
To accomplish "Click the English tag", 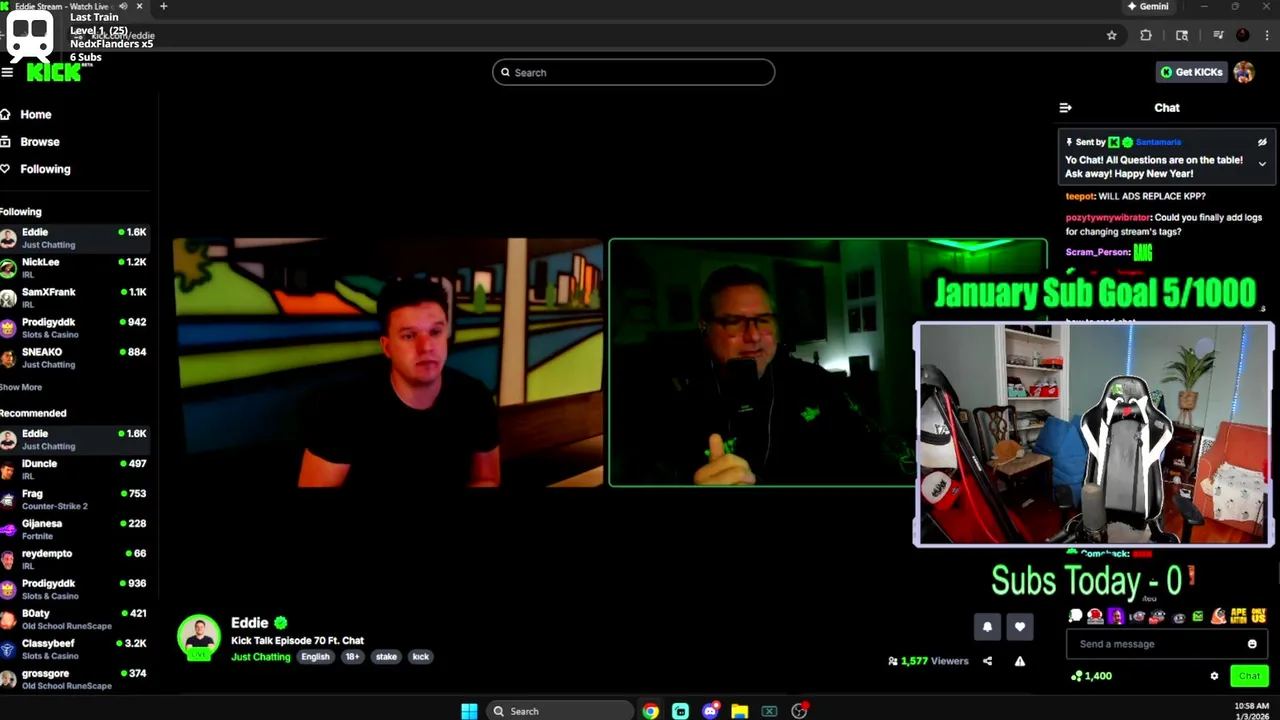I will [x=315, y=657].
